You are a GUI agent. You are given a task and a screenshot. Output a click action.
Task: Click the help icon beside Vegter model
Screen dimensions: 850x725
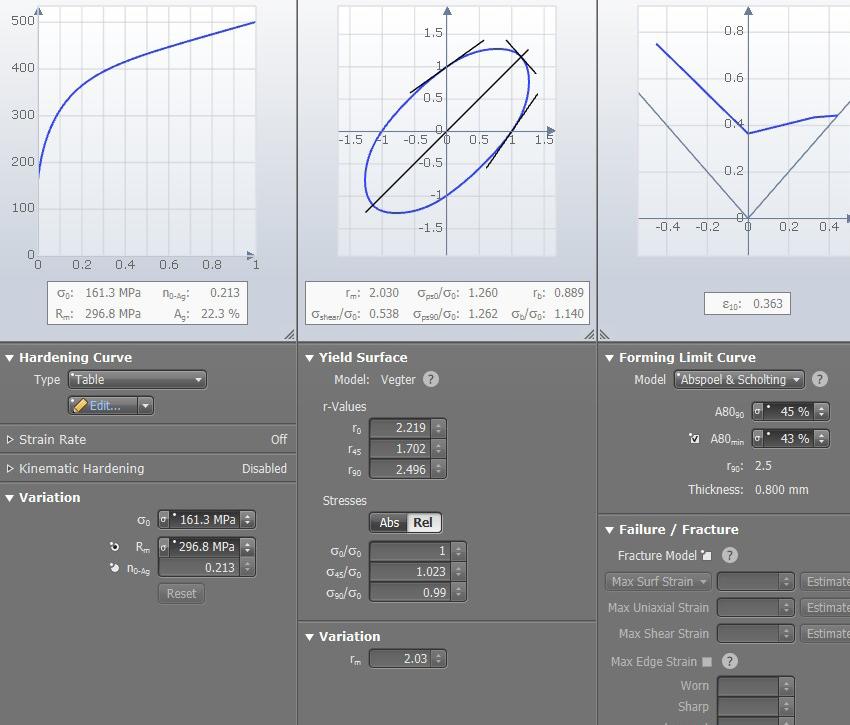(431, 379)
